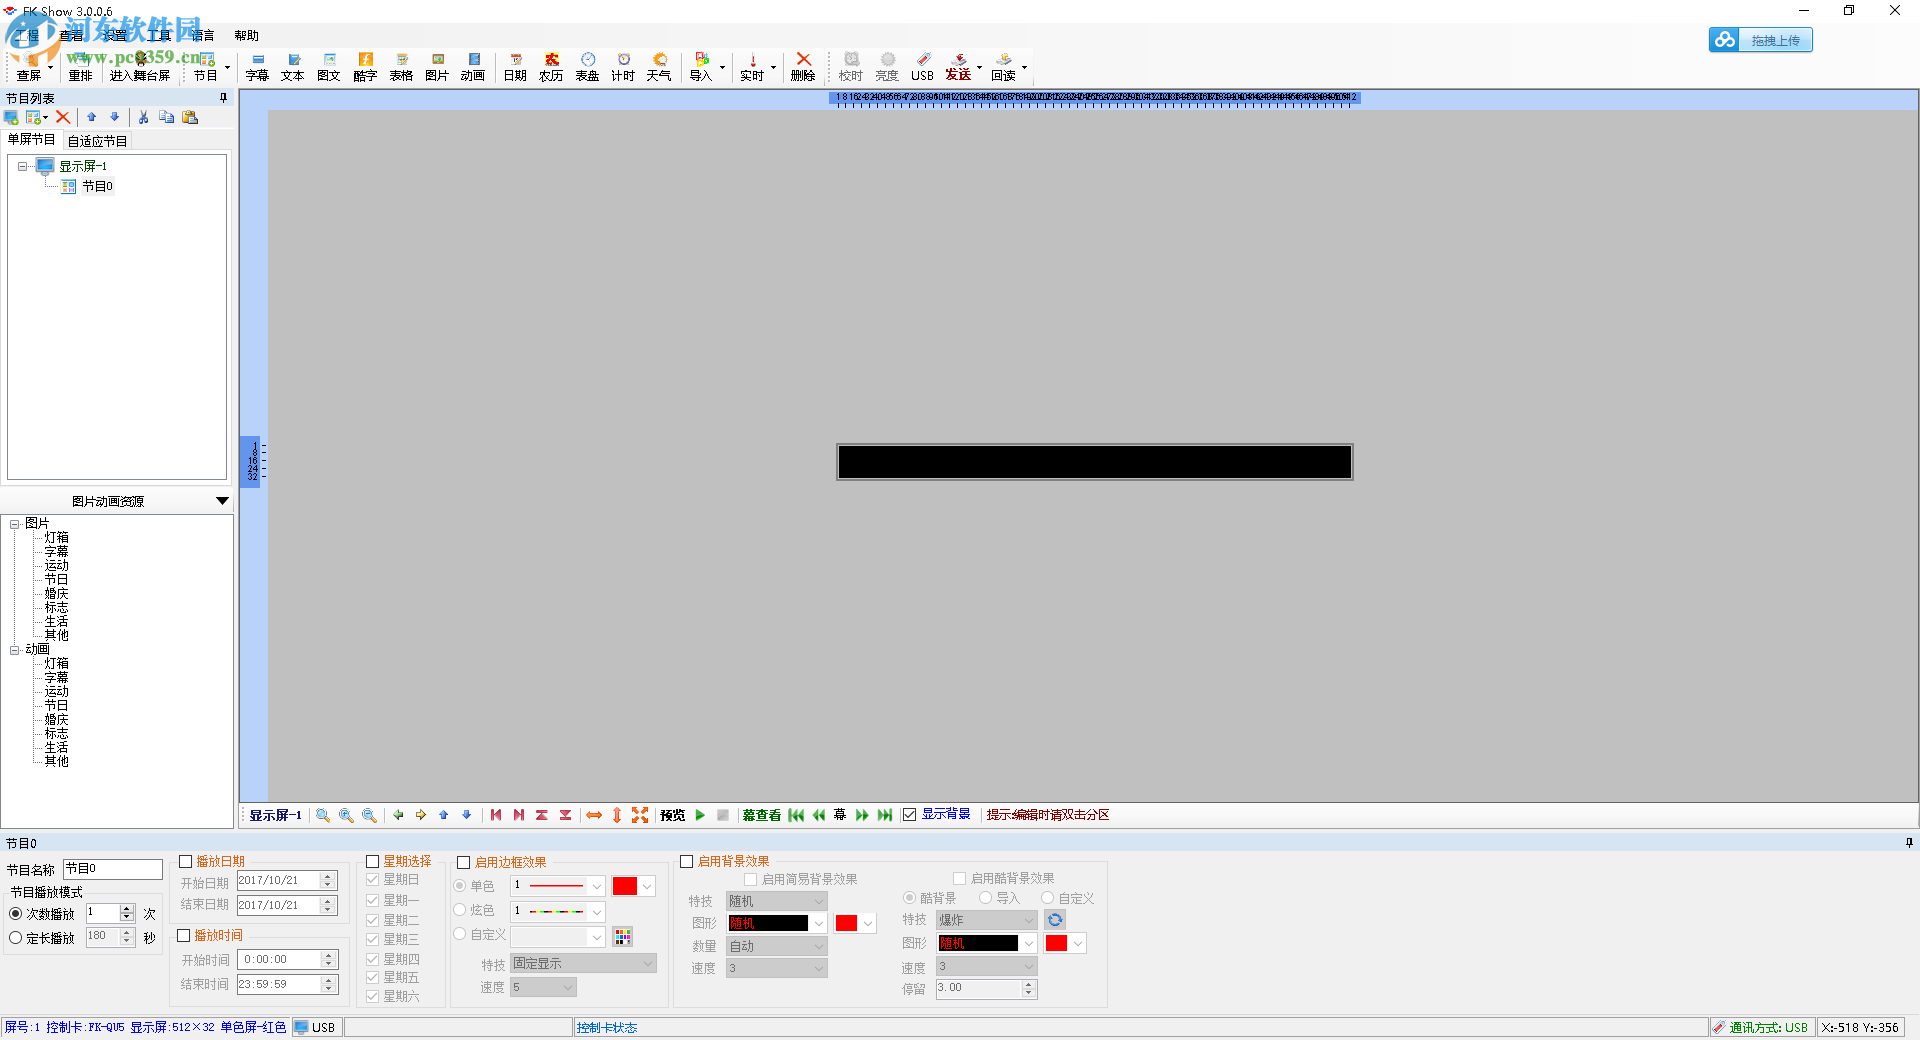Collapse the 动画 resource tree node
The height and width of the screenshot is (1040, 1920).
tap(15, 650)
